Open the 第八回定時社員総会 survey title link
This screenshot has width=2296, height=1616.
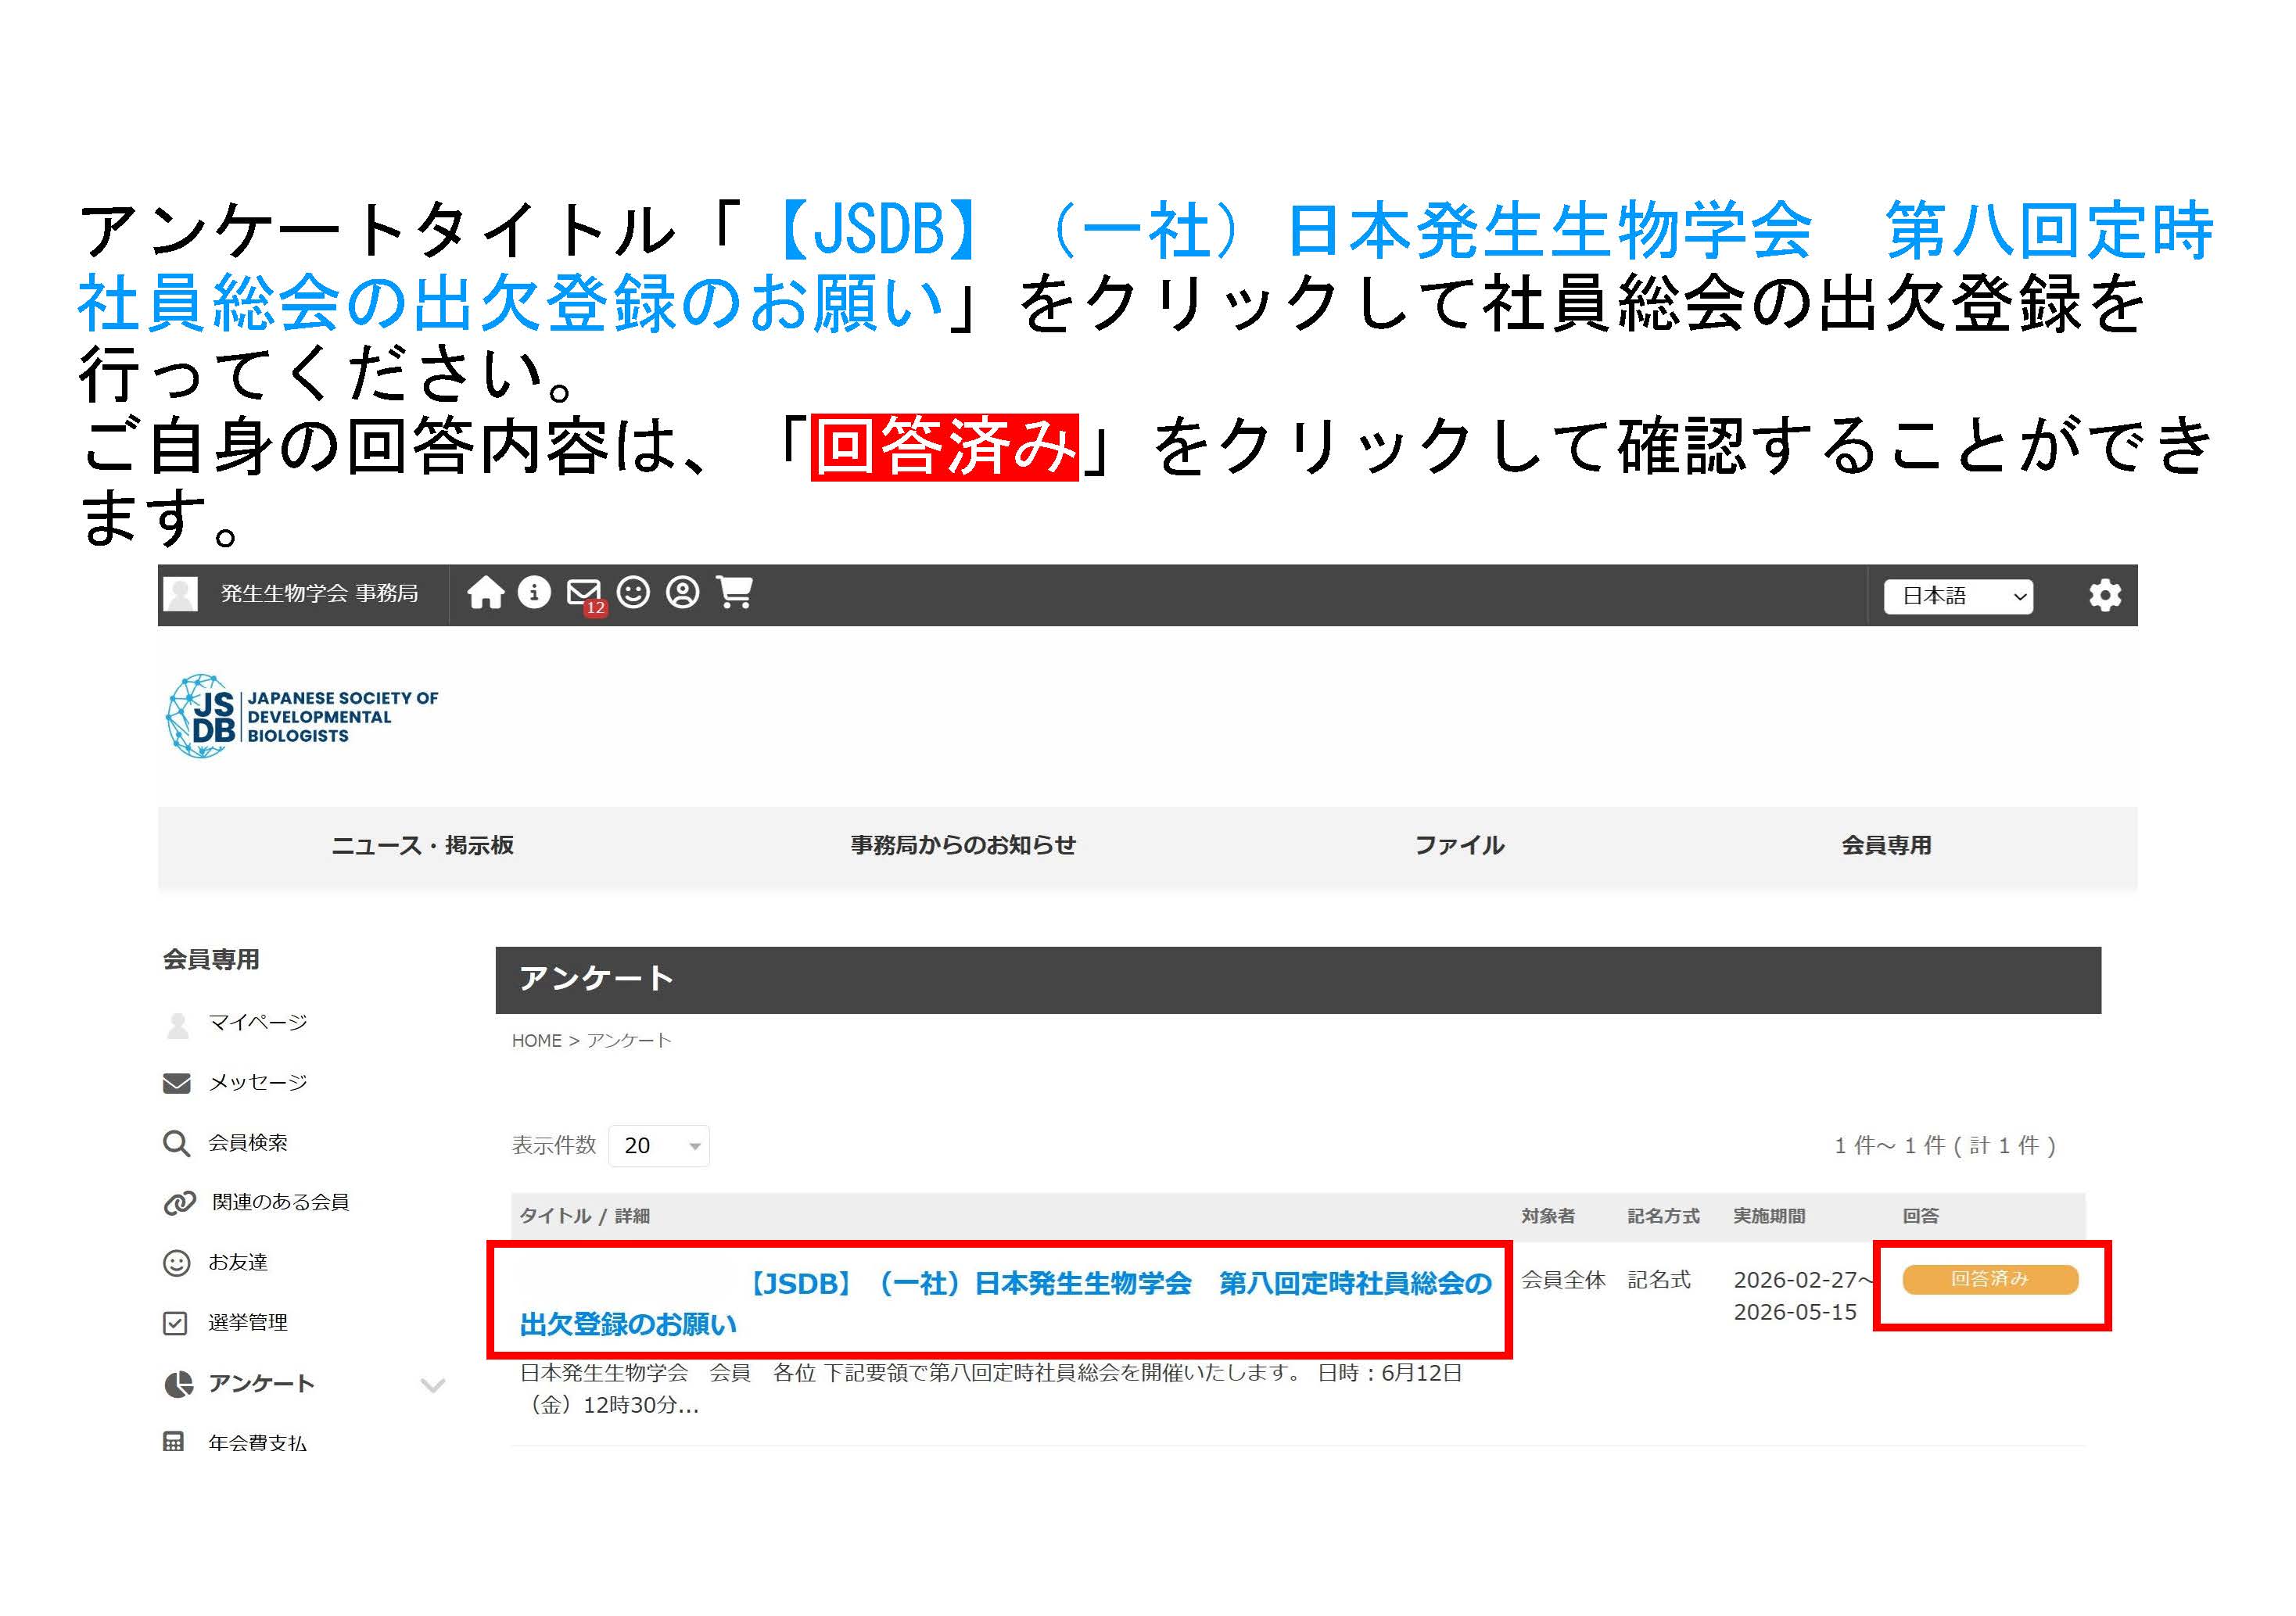(1005, 1303)
